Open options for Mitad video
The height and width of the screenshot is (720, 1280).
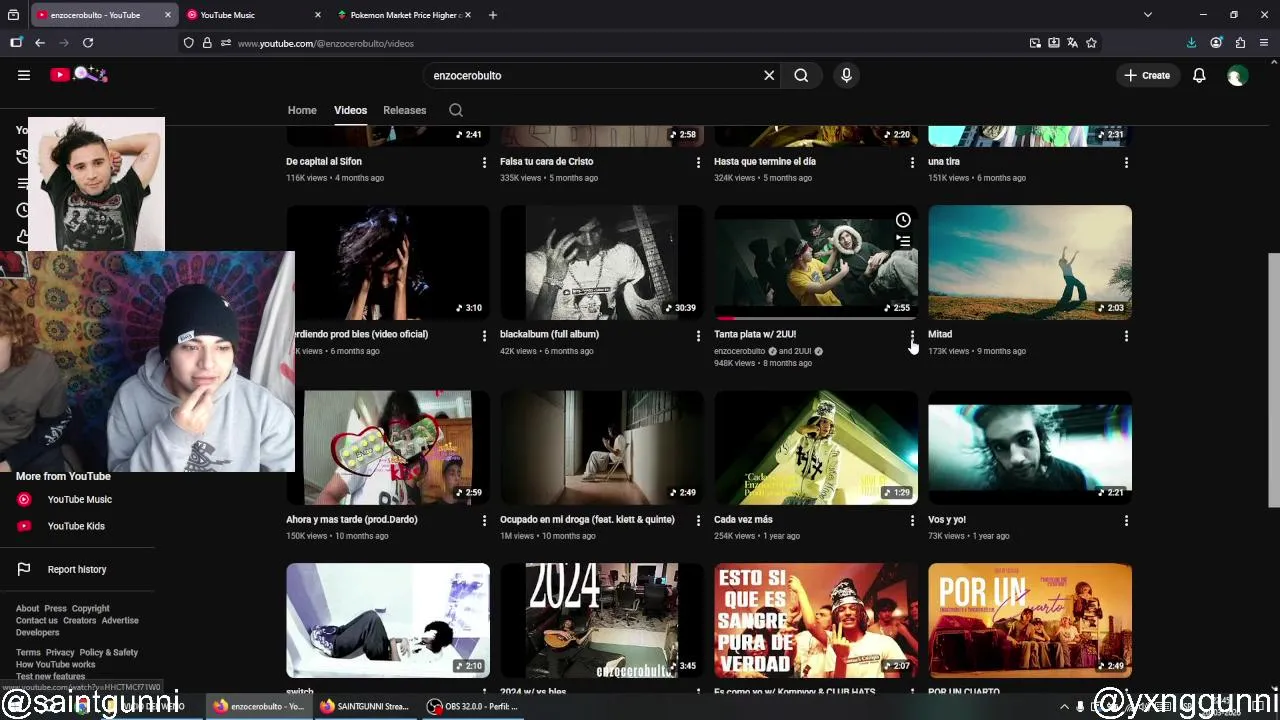(1126, 336)
